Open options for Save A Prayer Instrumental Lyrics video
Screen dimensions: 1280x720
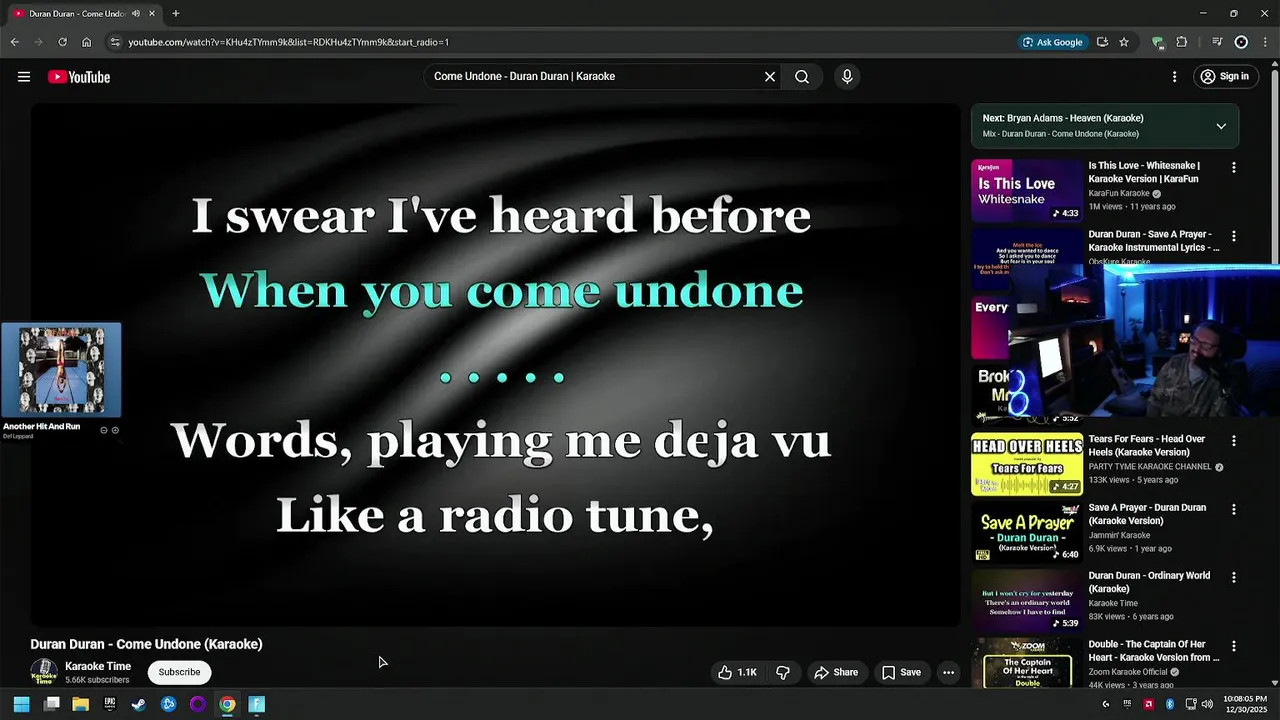1234,237
